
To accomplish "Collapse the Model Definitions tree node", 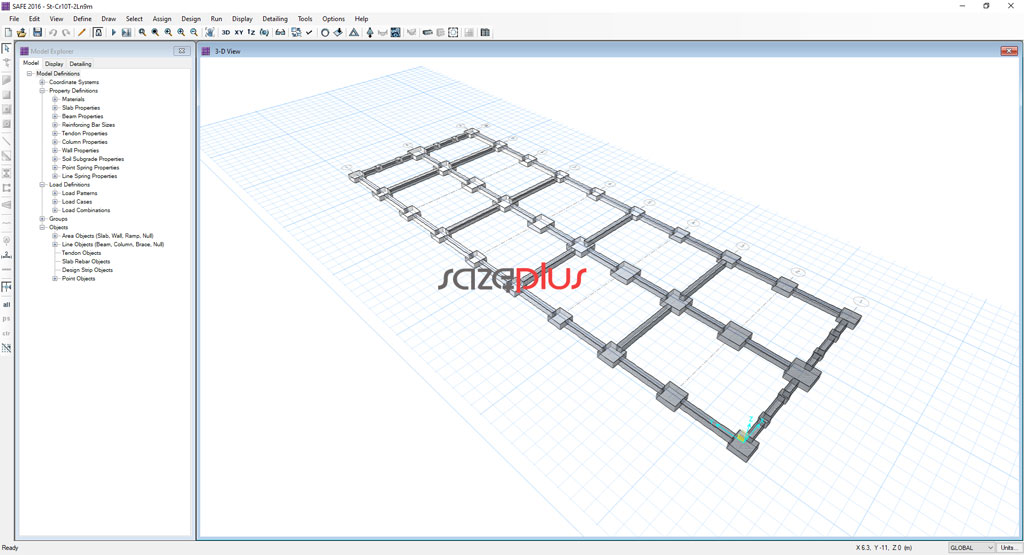I will (29, 74).
